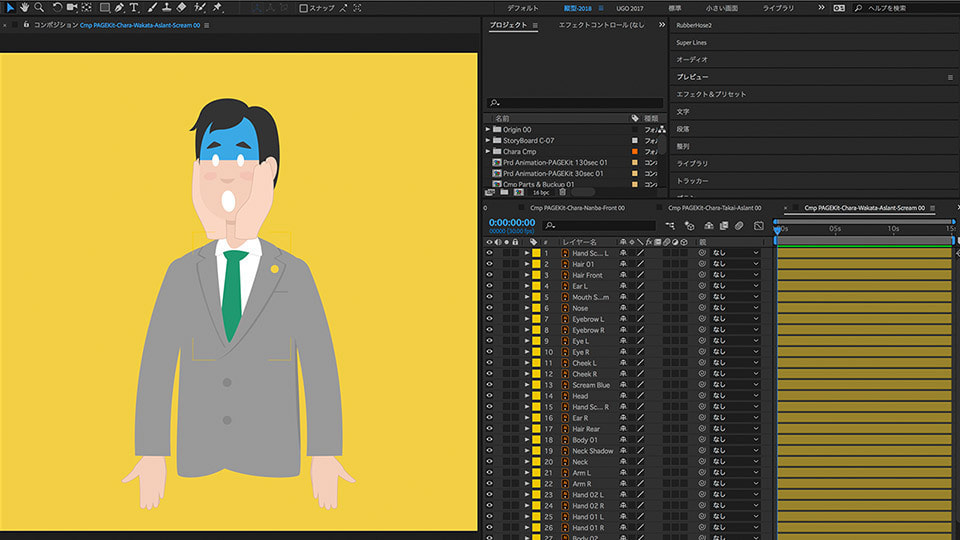Expand the Chara Cmp folder
Viewport: 960px width, 540px height.
coord(488,151)
